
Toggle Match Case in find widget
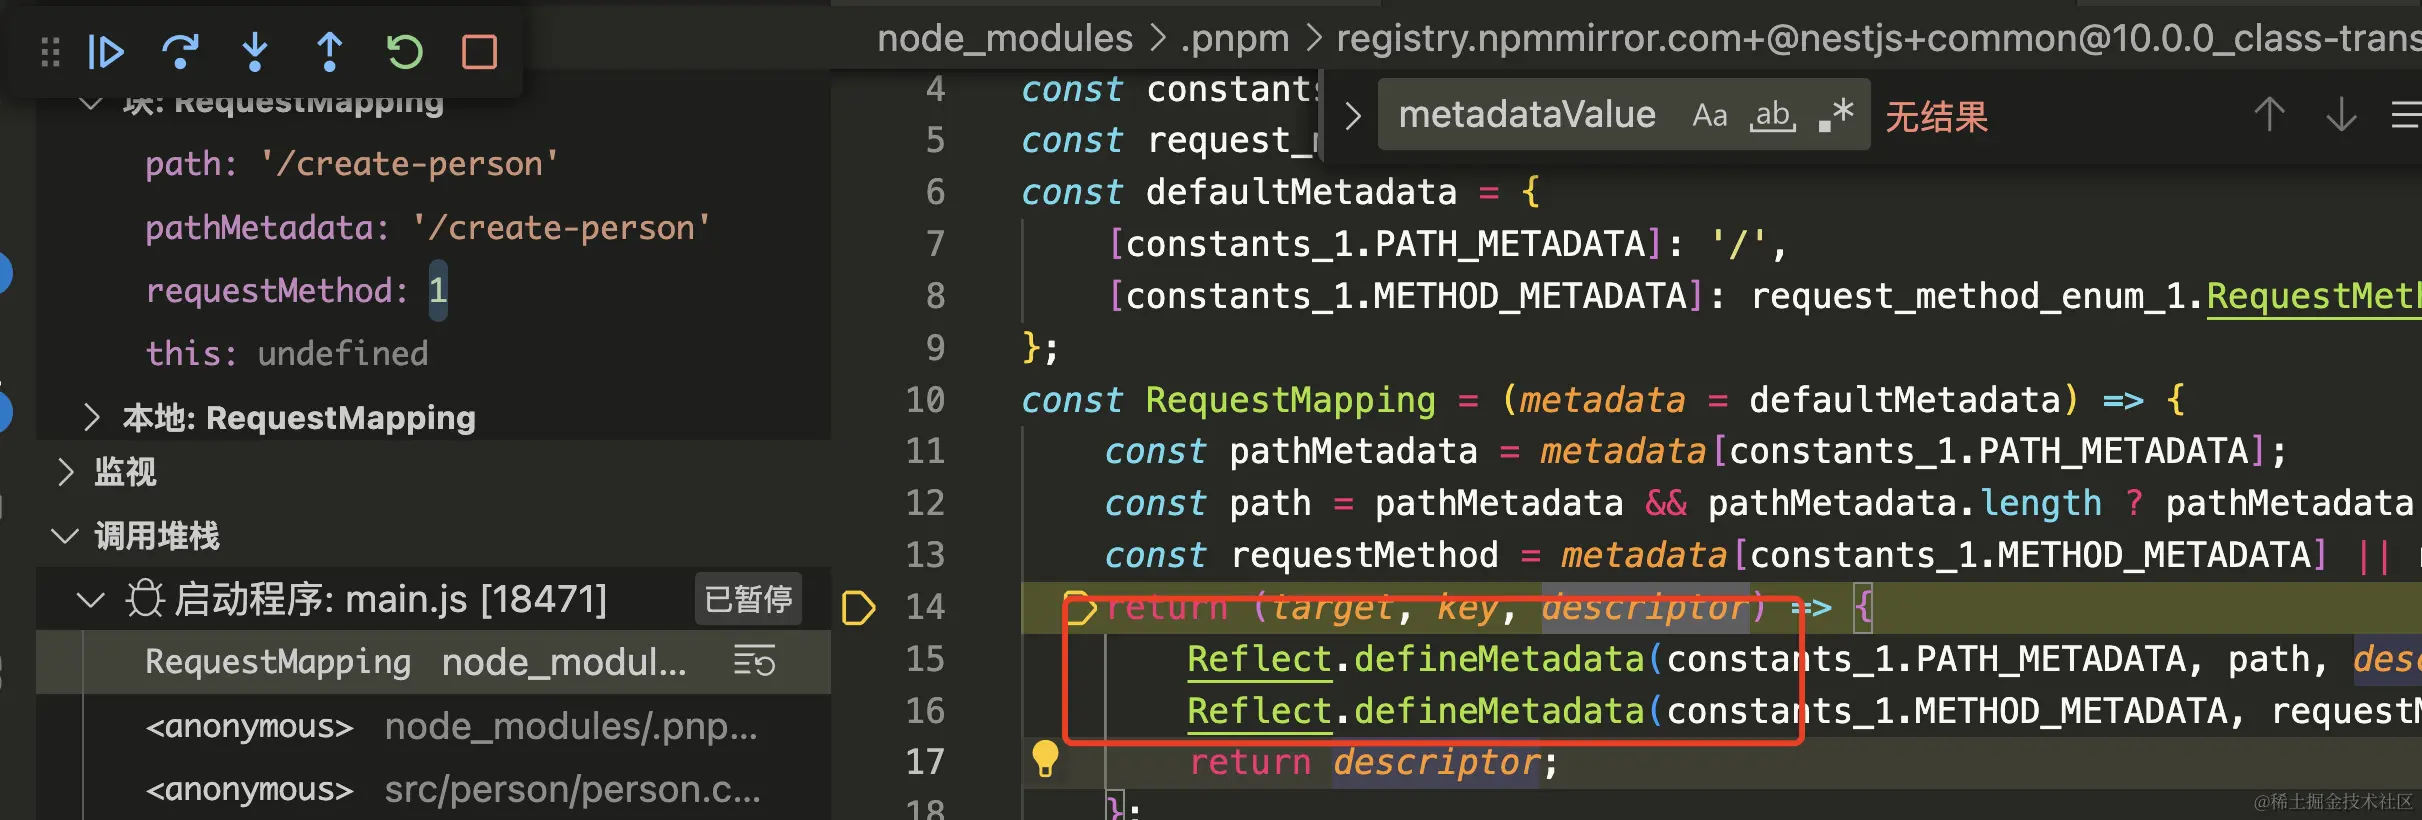[x=1710, y=116]
